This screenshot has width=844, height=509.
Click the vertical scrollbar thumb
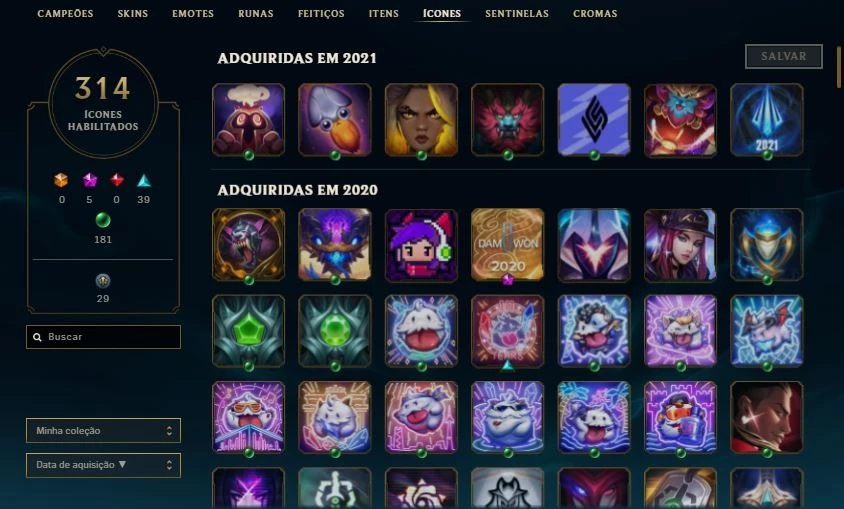pyautogui.click(x=838, y=67)
